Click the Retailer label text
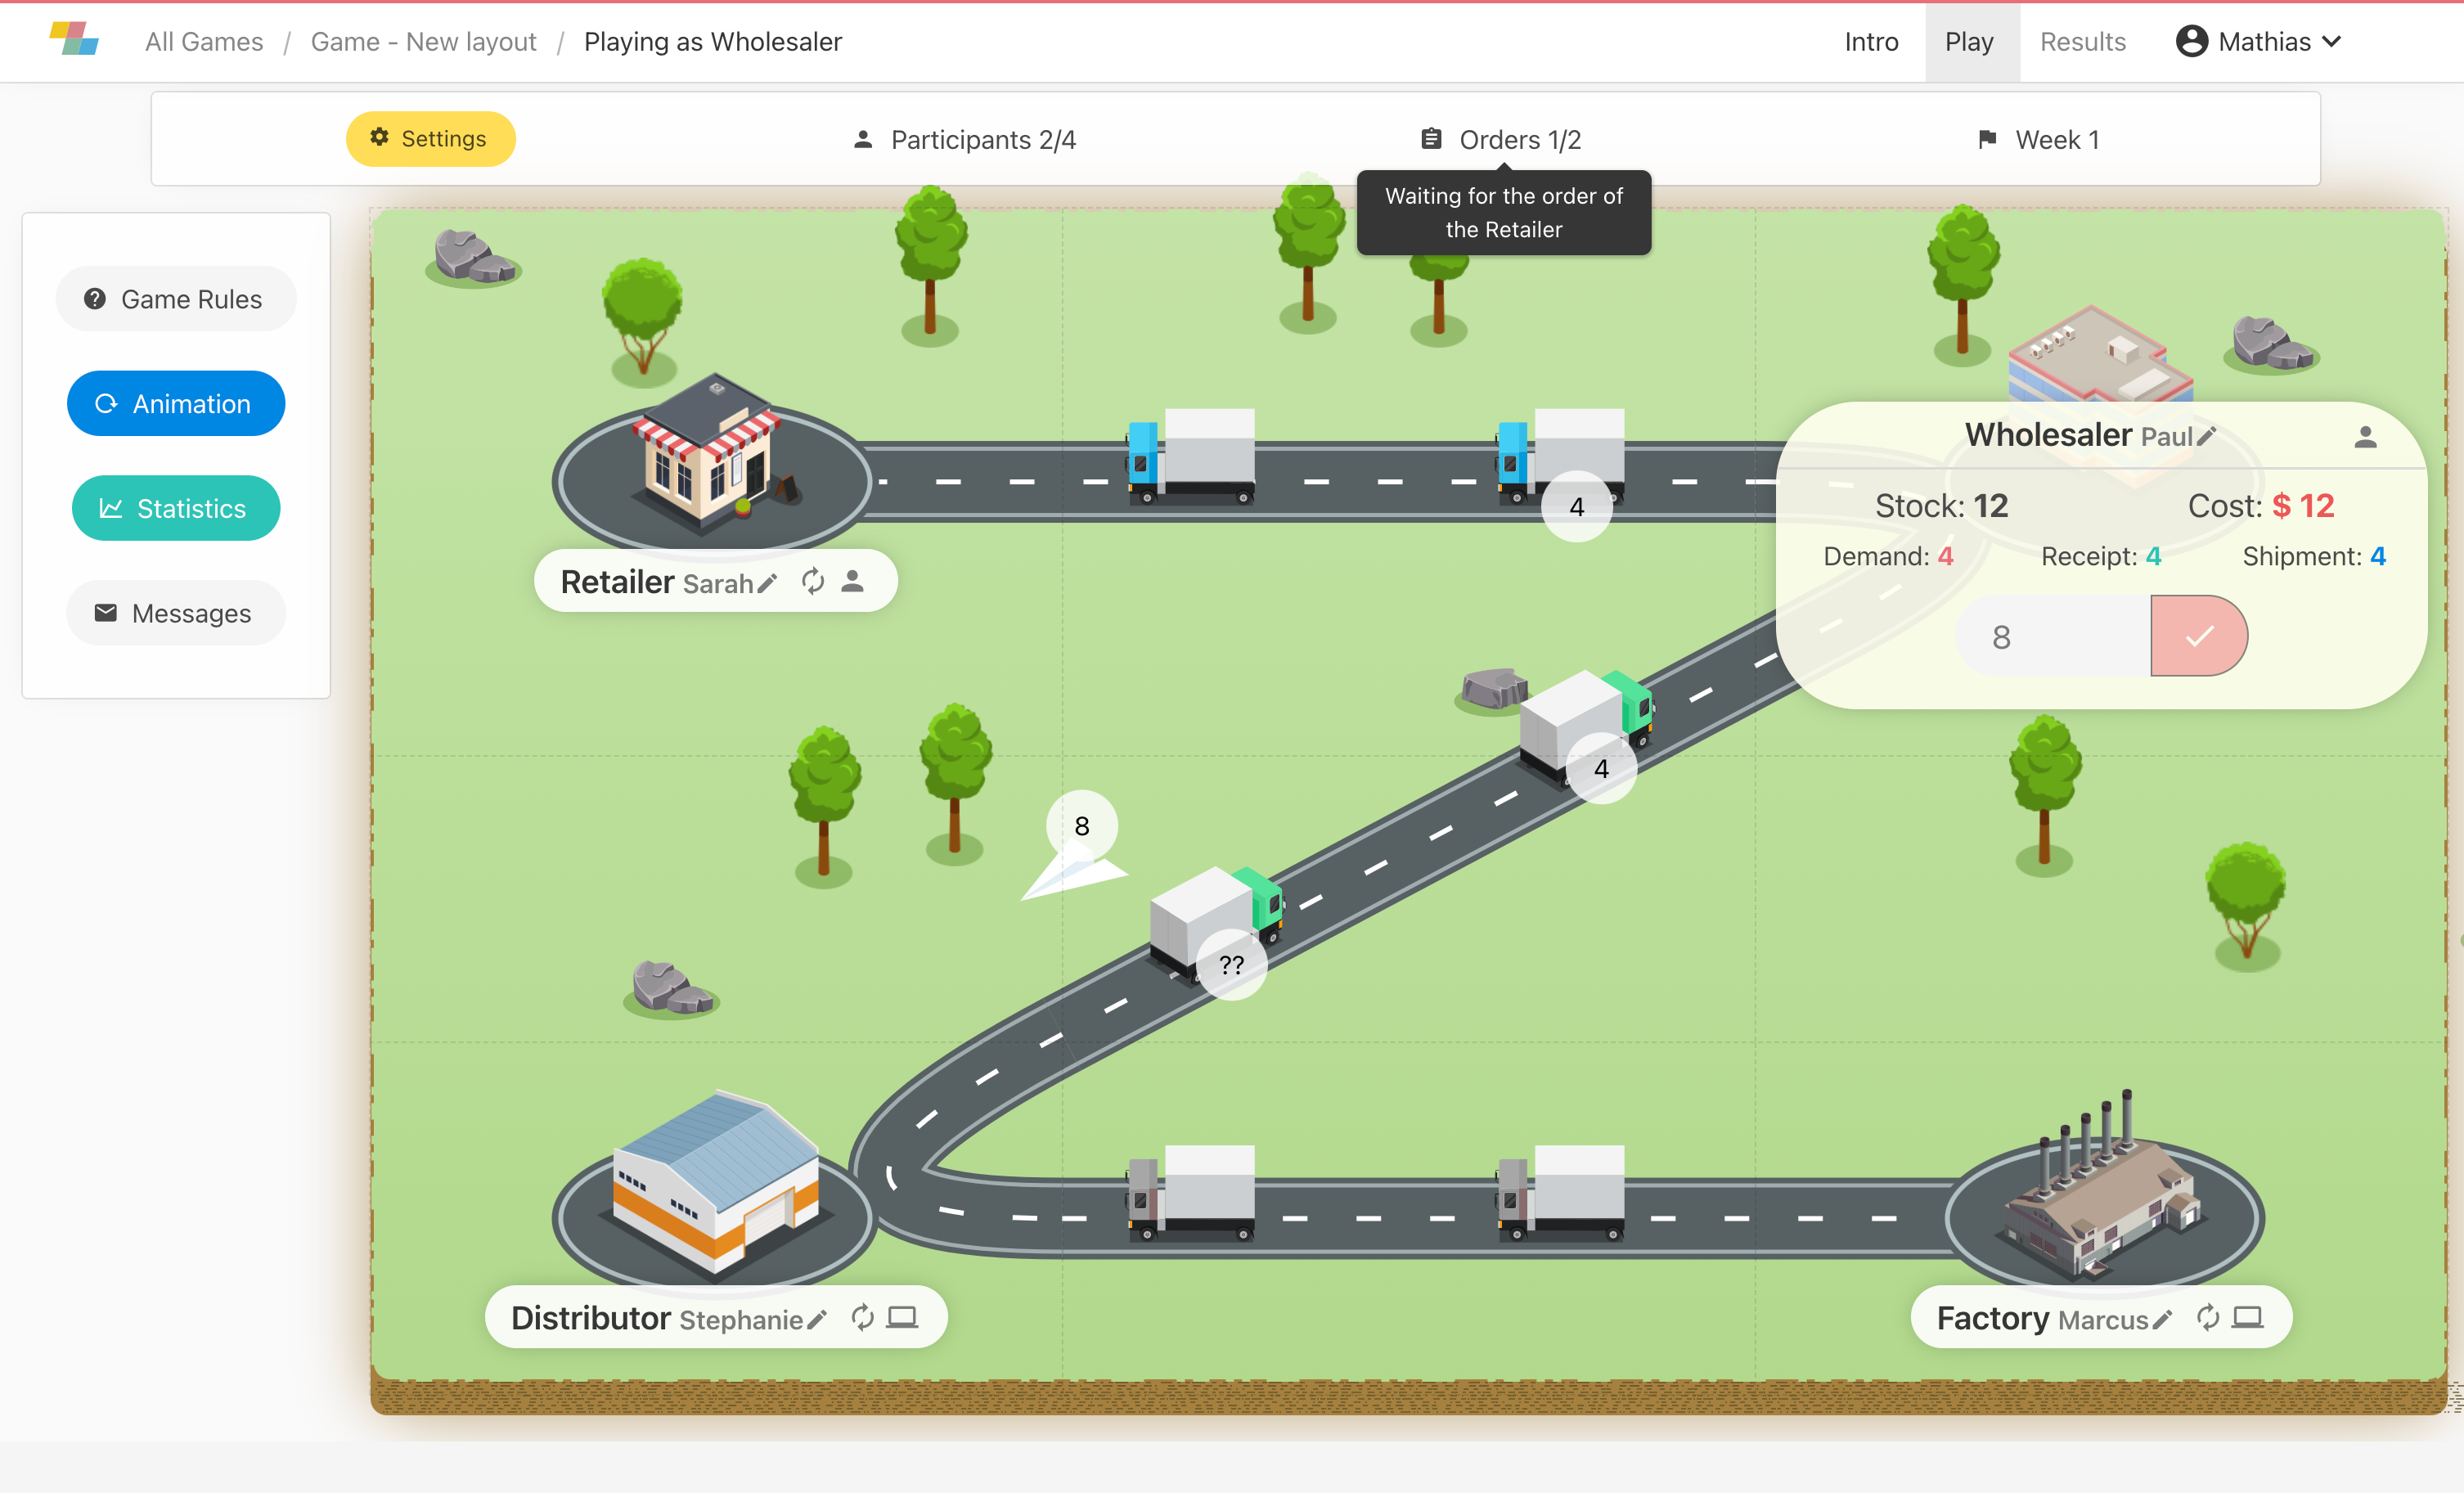This screenshot has height=1493, width=2464. [x=617, y=582]
